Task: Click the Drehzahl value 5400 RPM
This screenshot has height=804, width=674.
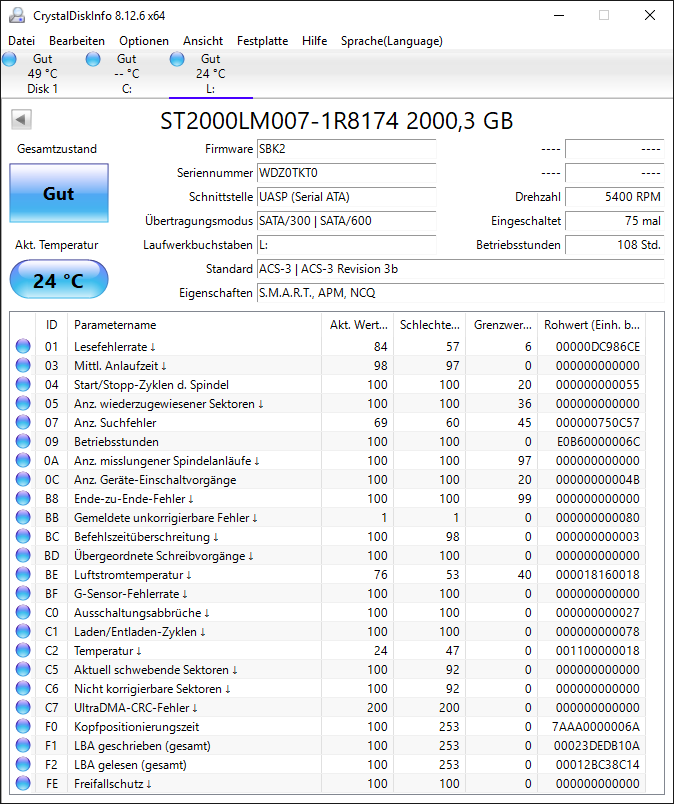Action: 614,197
